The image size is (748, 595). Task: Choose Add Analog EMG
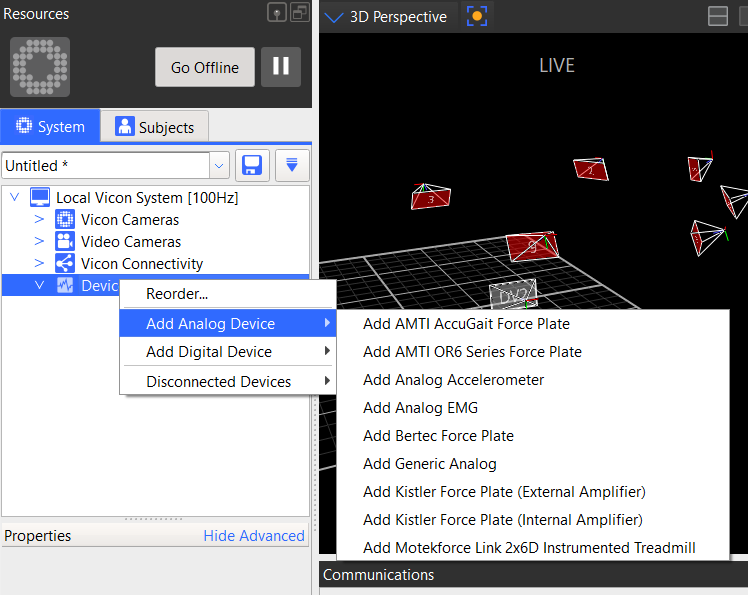(x=533, y=407)
